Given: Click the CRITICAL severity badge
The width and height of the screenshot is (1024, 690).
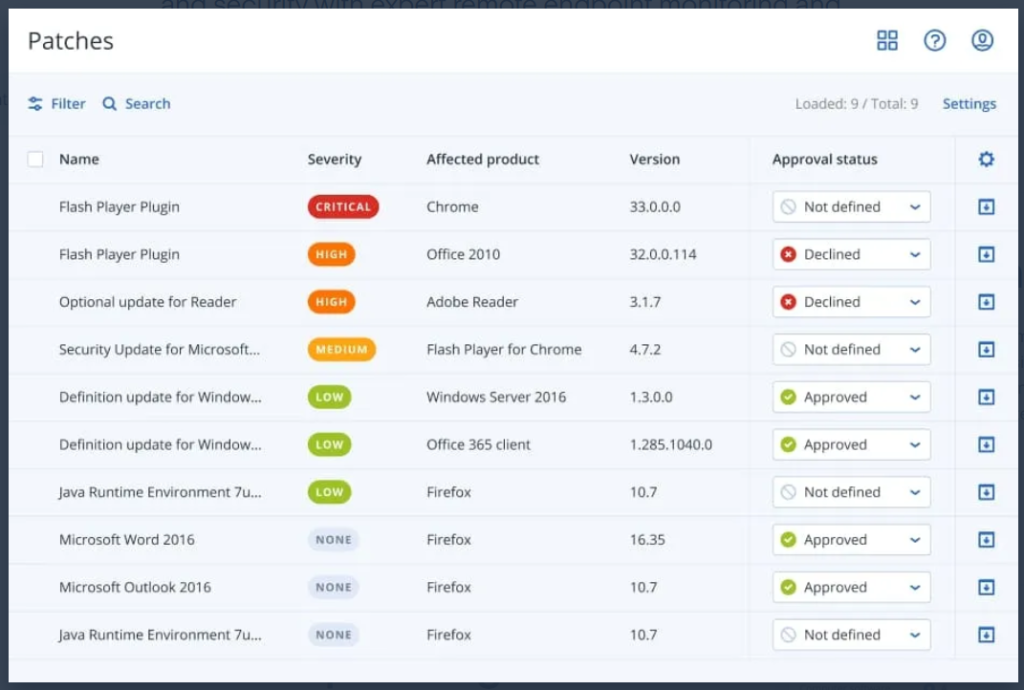Looking at the screenshot, I should tap(343, 207).
